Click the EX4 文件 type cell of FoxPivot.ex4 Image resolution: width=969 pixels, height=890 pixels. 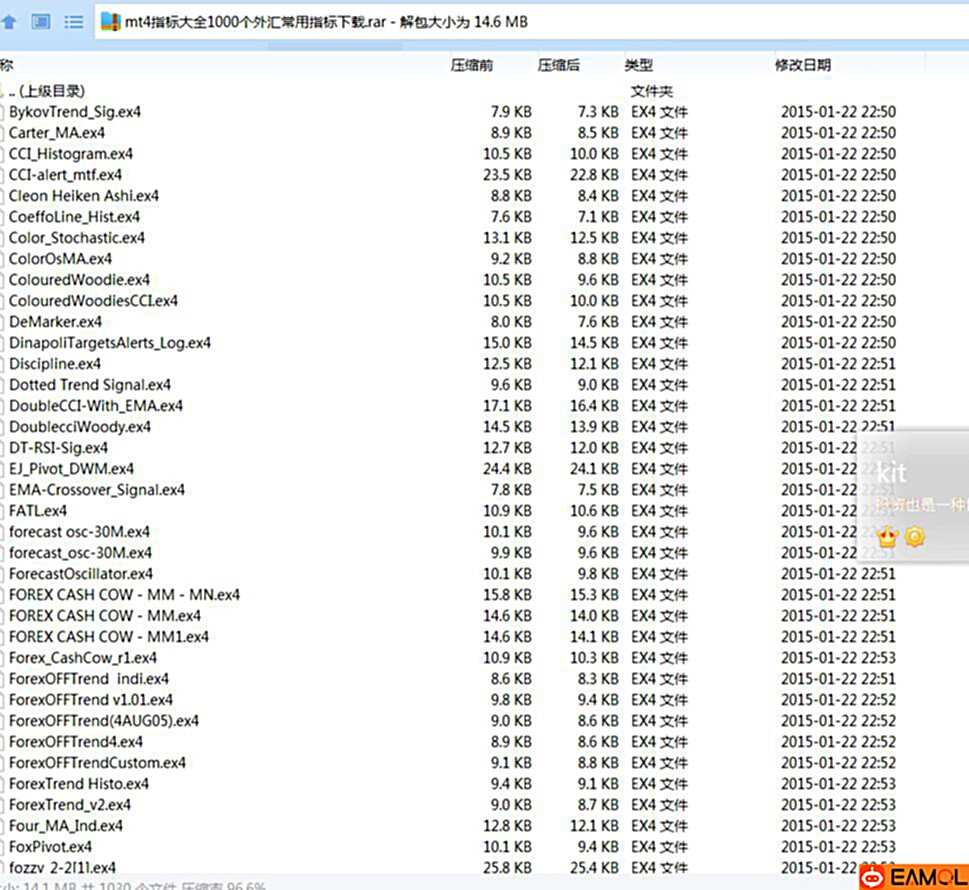[x=659, y=847]
